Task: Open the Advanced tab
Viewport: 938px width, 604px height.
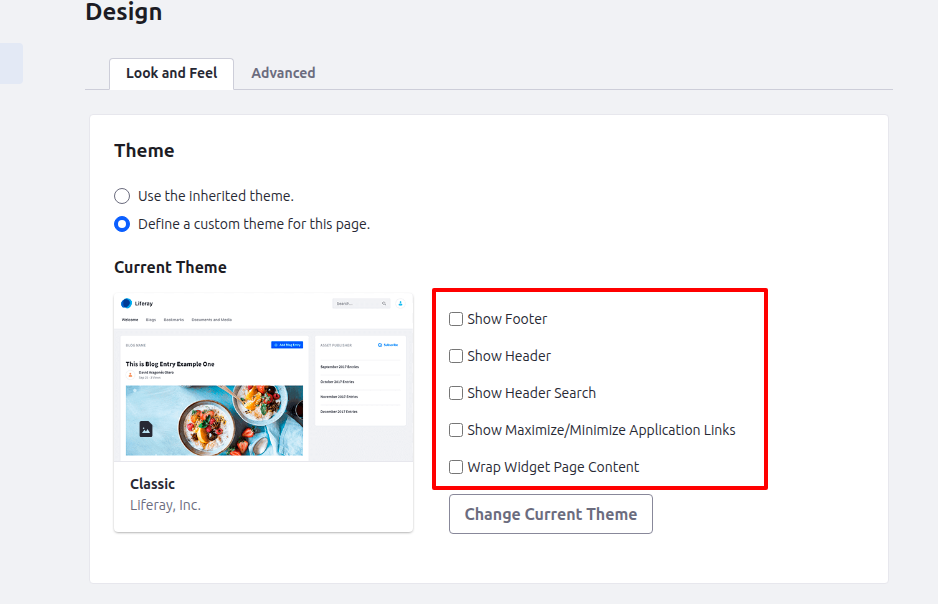Action: [283, 74]
